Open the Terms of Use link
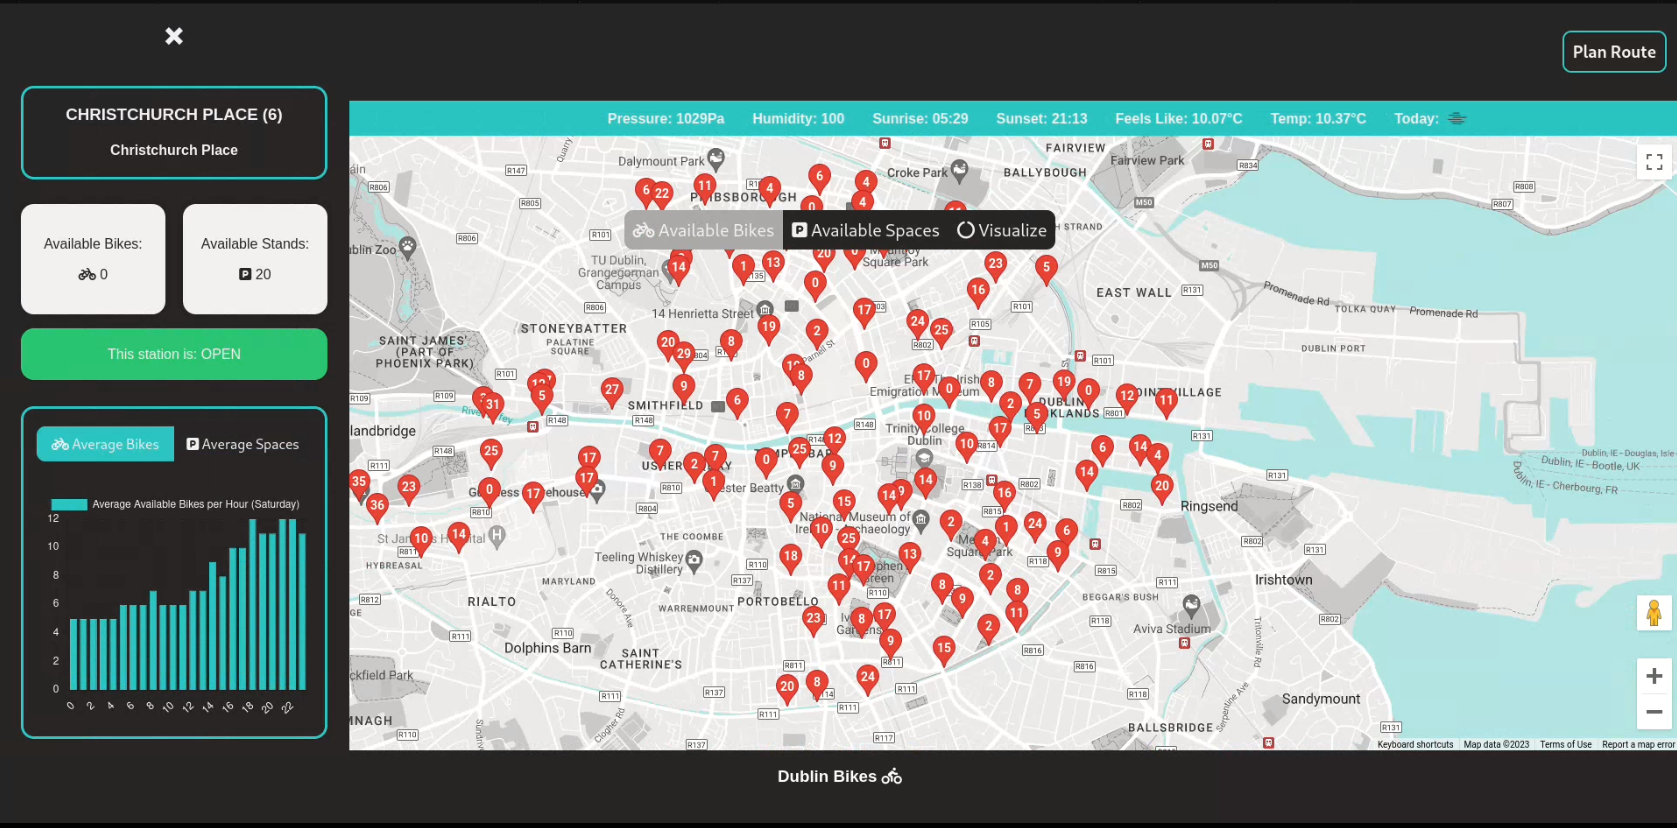Screen dimensions: 1677x828 point(1565,744)
